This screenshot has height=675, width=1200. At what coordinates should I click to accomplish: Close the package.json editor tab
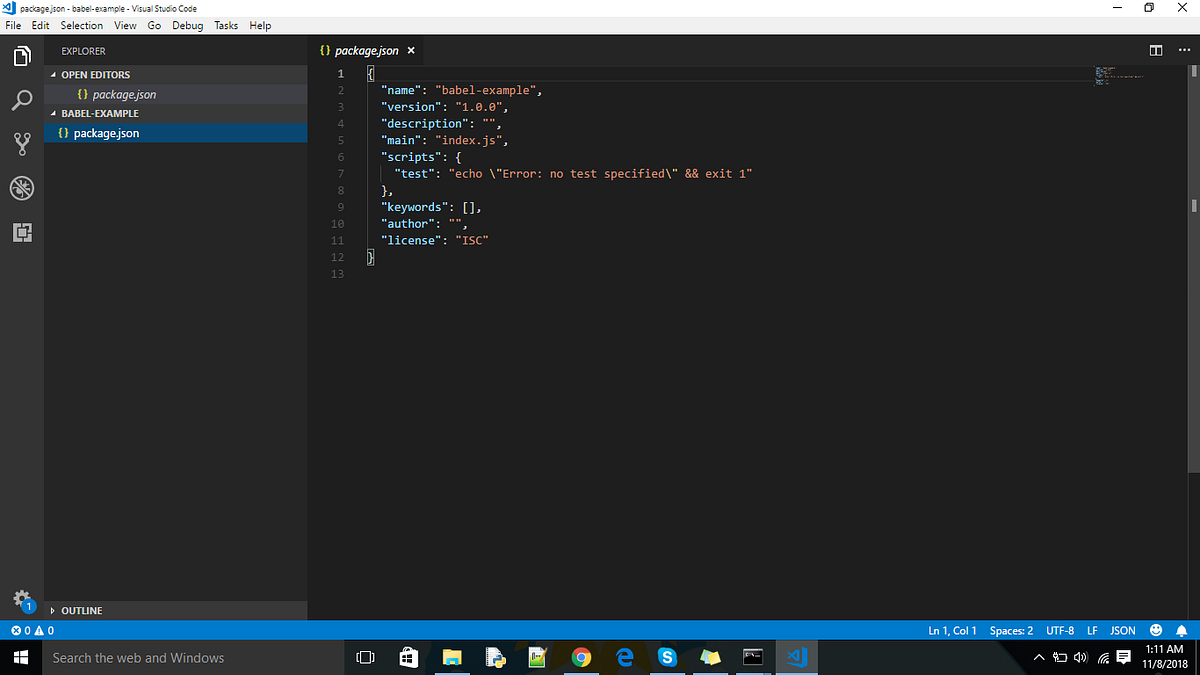(411, 50)
